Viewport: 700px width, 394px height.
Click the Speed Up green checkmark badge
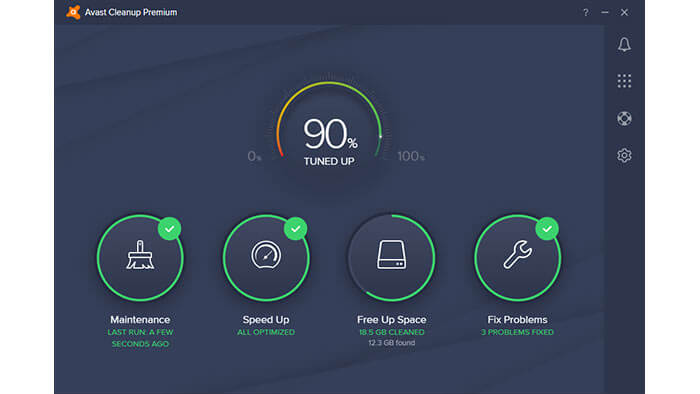coord(295,229)
